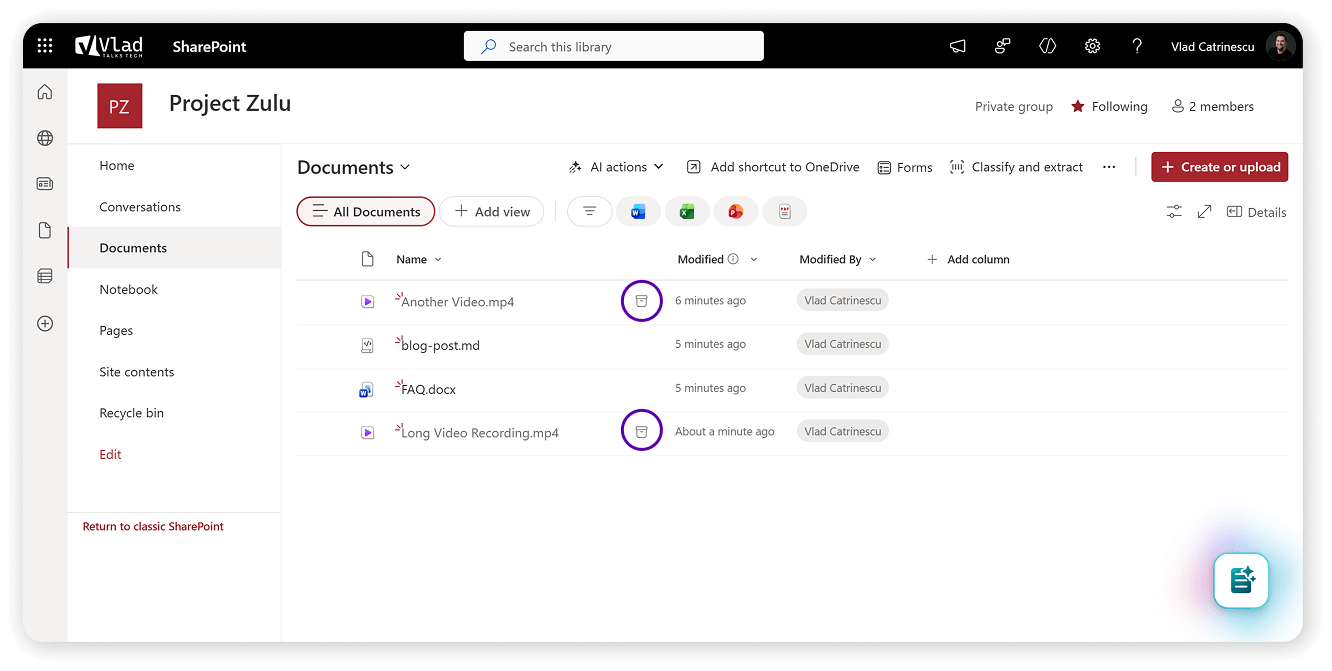
Task: Select the All Documents view tab
Action: [366, 212]
